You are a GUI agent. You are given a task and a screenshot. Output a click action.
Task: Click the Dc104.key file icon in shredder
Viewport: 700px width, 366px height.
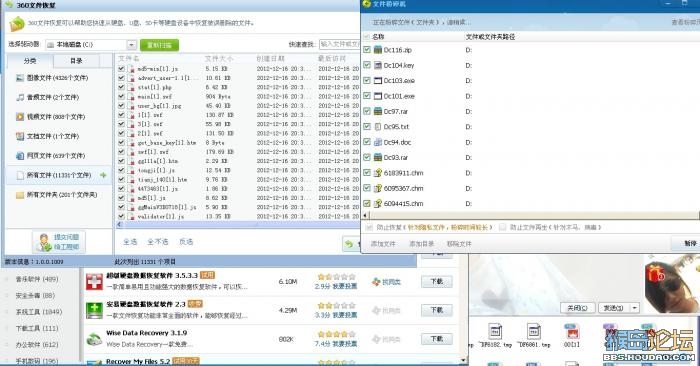point(378,65)
